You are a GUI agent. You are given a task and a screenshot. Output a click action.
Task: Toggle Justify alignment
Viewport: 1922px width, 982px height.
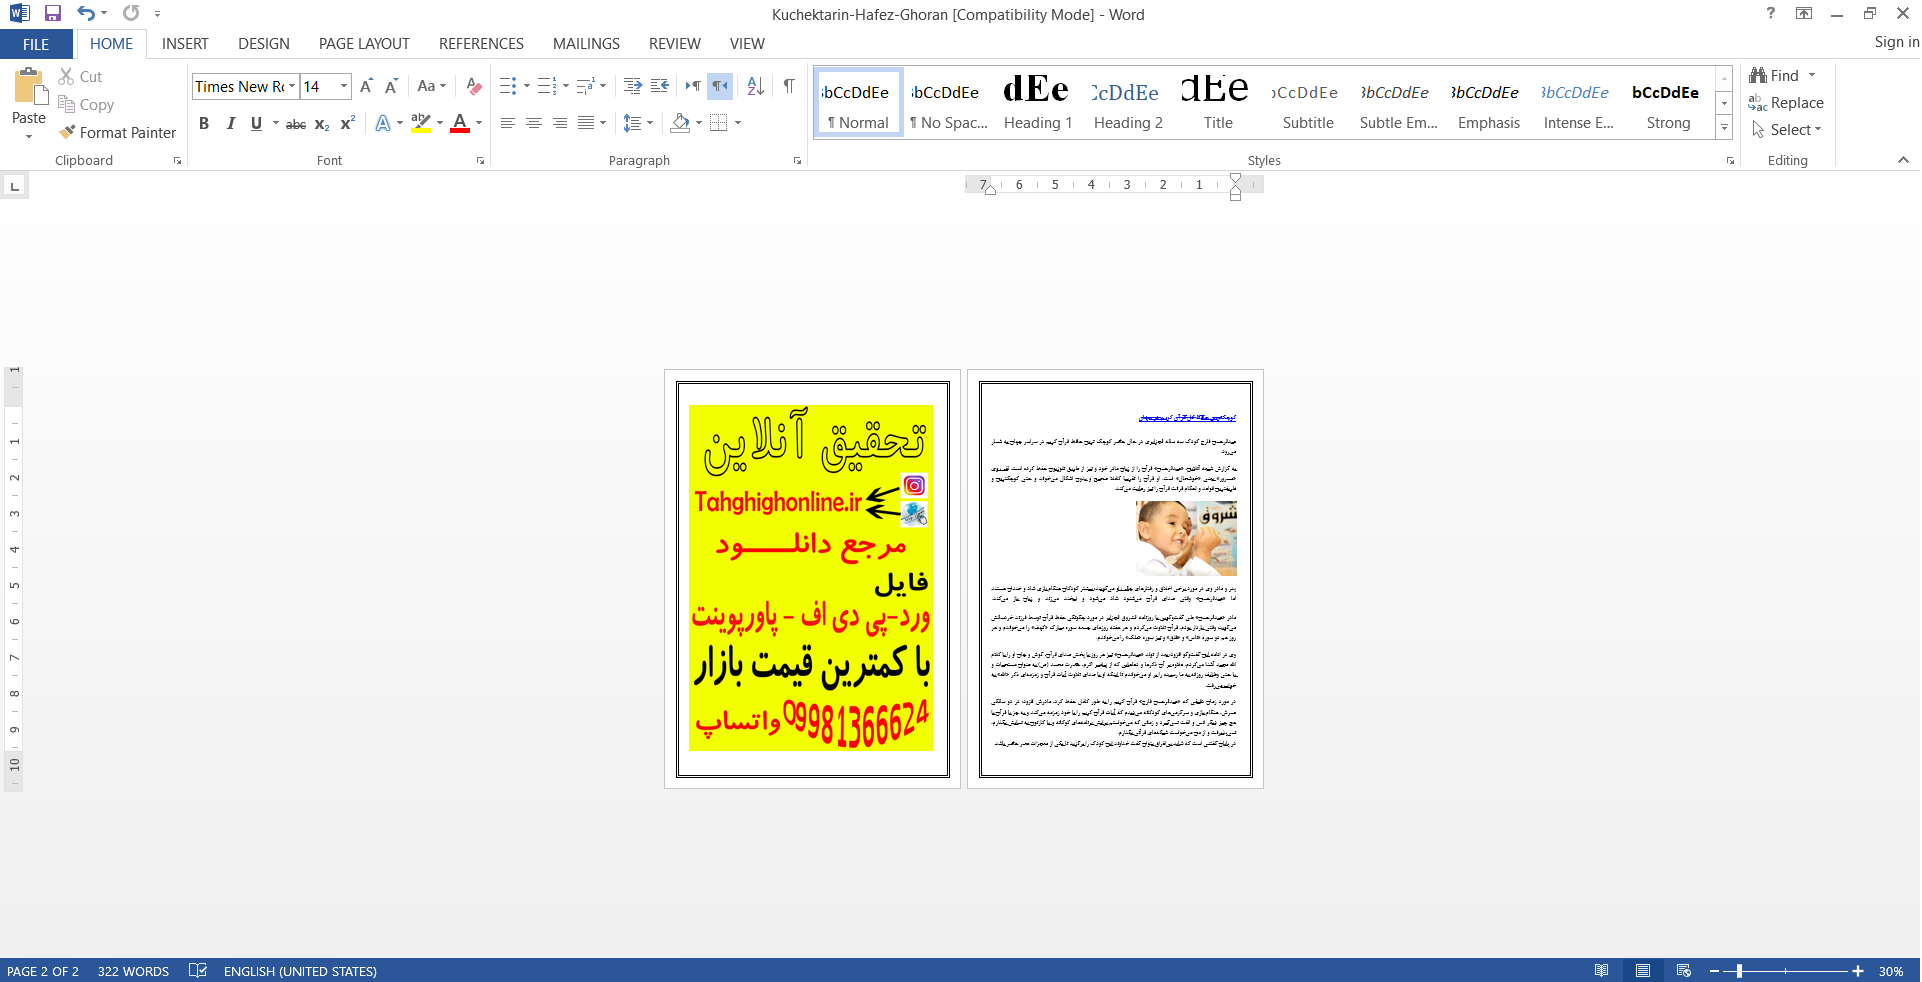[x=586, y=123]
